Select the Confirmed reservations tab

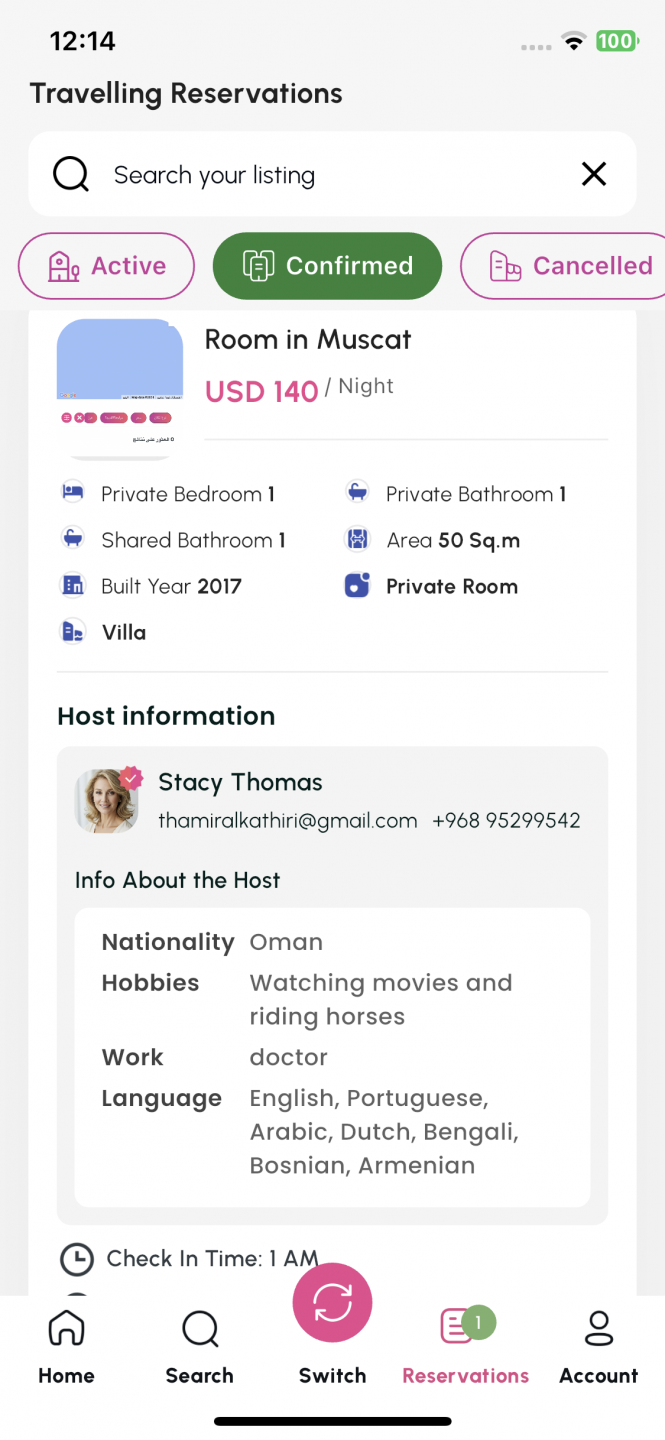click(x=327, y=266)
